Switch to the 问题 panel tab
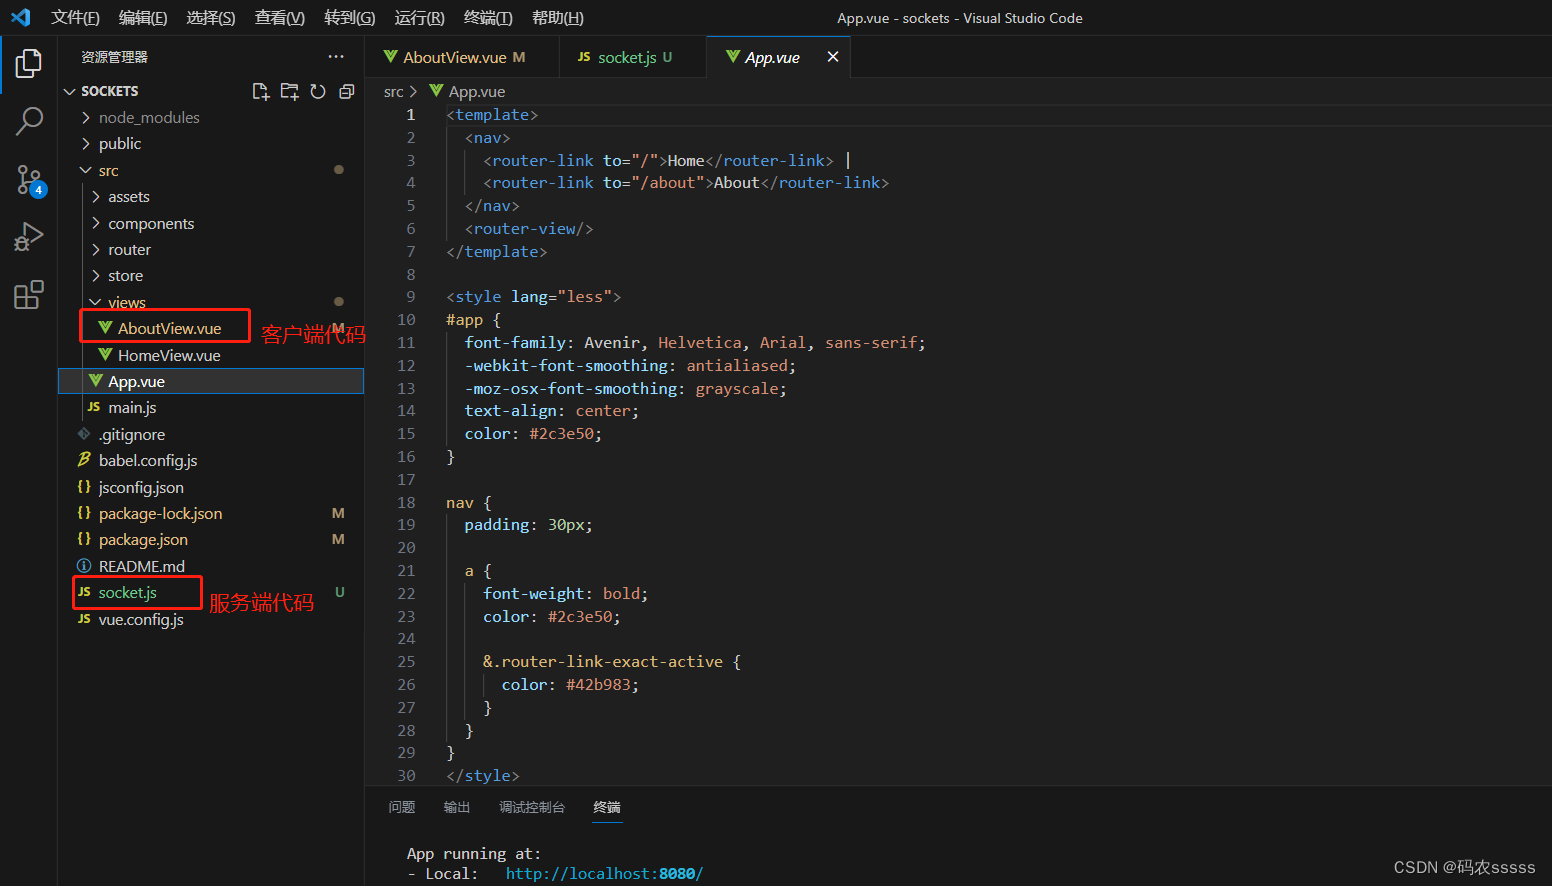The height and width of the screenshot is (886, 1552). [402, 807]
